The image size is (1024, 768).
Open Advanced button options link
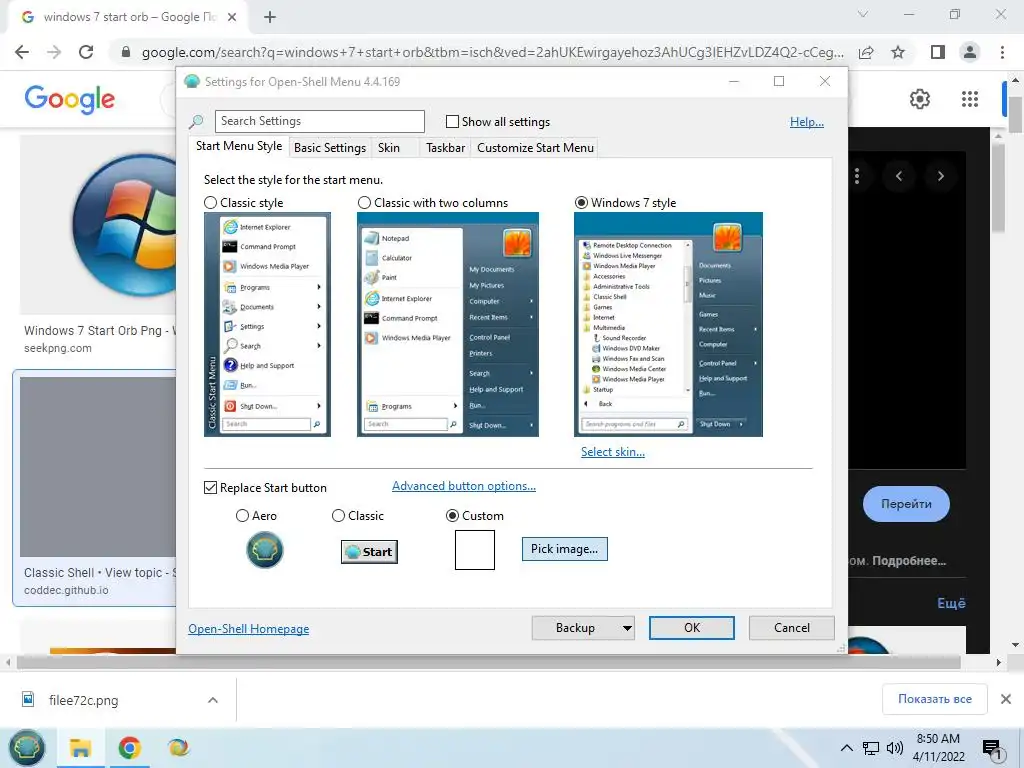pyautogui.click(x=464, y=486)
